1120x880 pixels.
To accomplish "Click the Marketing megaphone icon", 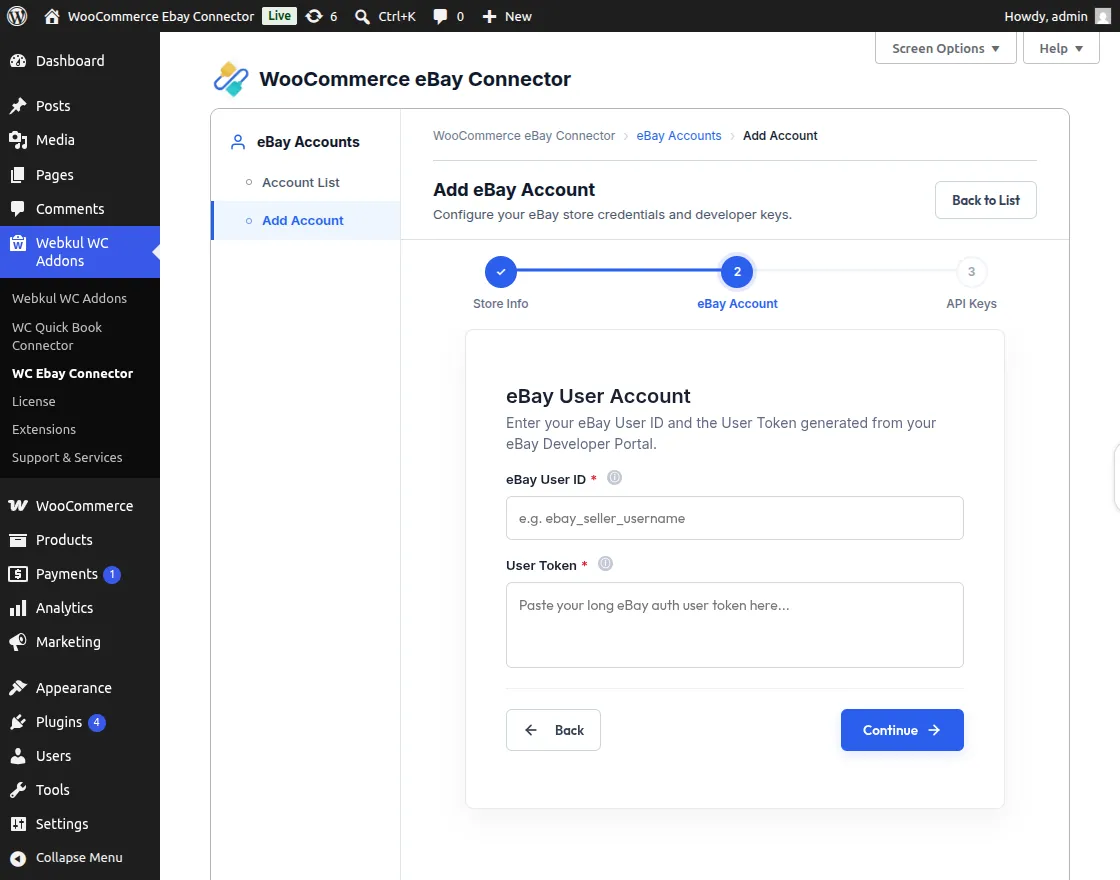I will [18, 641].
